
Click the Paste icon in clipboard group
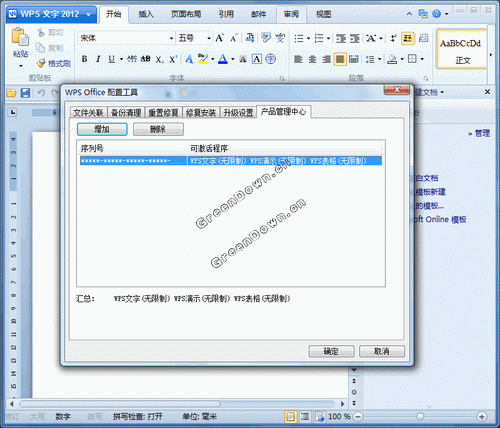tap(20, 37)
